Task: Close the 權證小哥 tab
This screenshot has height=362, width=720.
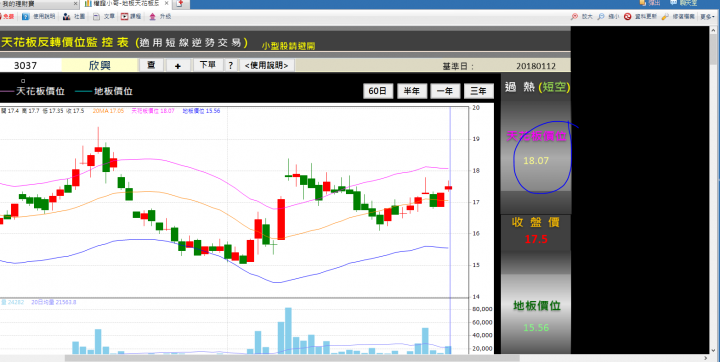Action: (x=166, y=3)
